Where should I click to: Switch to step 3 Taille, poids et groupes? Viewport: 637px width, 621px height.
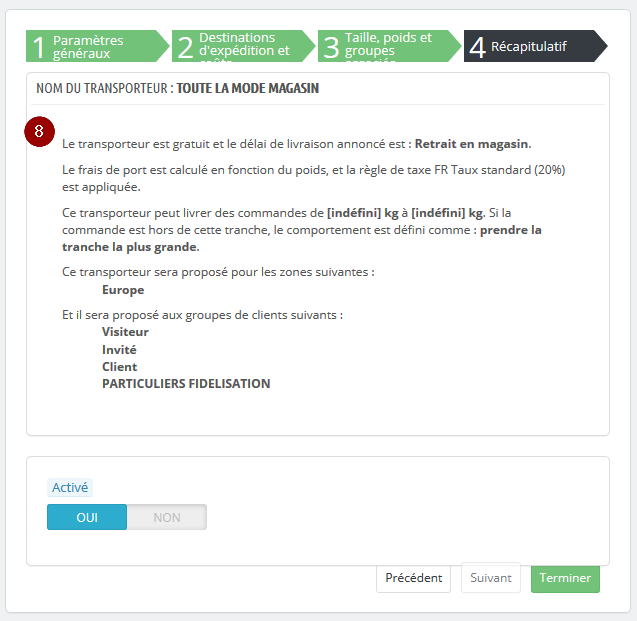(x=390, y=46)
